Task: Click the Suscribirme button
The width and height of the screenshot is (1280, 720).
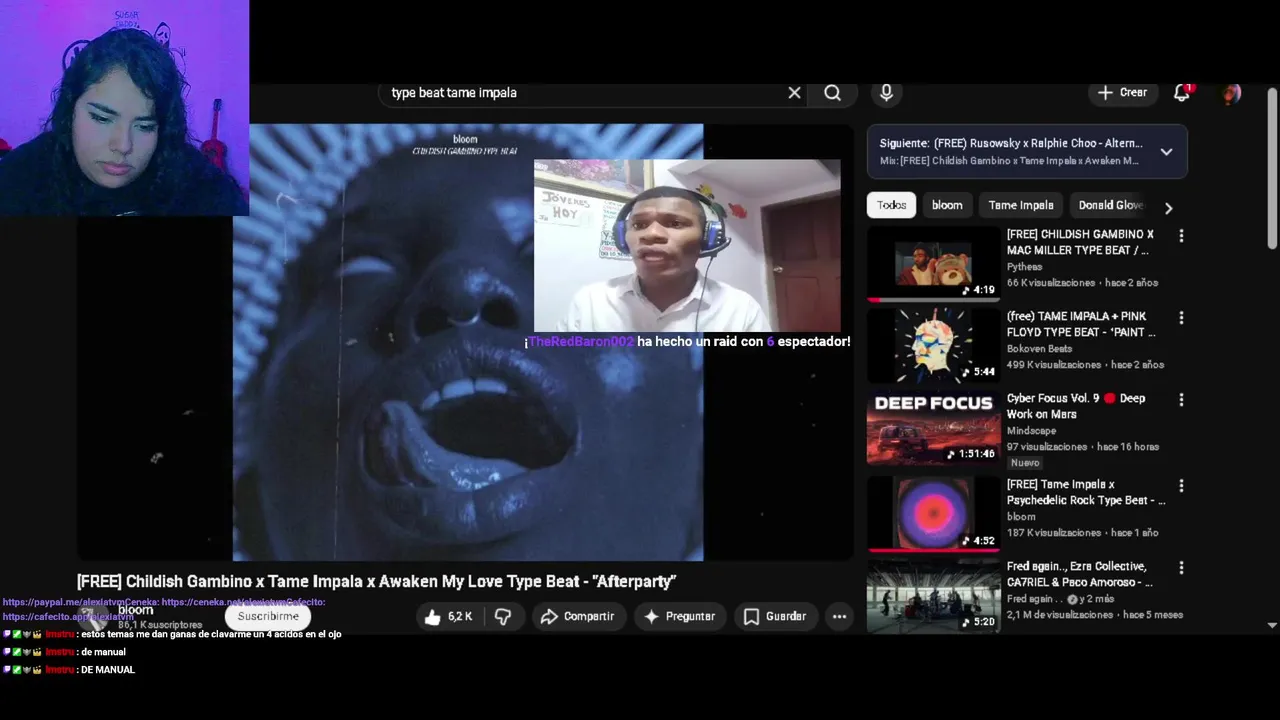Action: point(268,616)
